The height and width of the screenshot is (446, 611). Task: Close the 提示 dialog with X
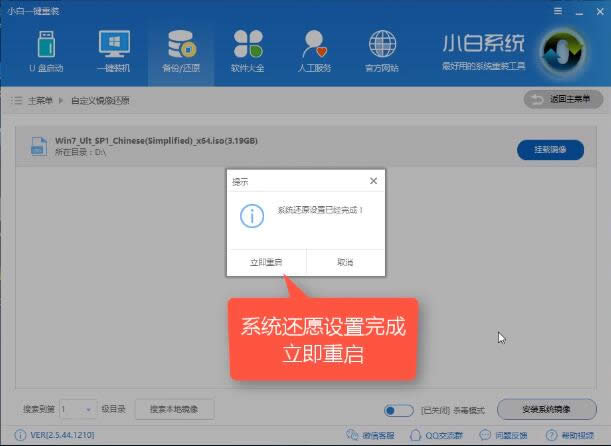373,182
